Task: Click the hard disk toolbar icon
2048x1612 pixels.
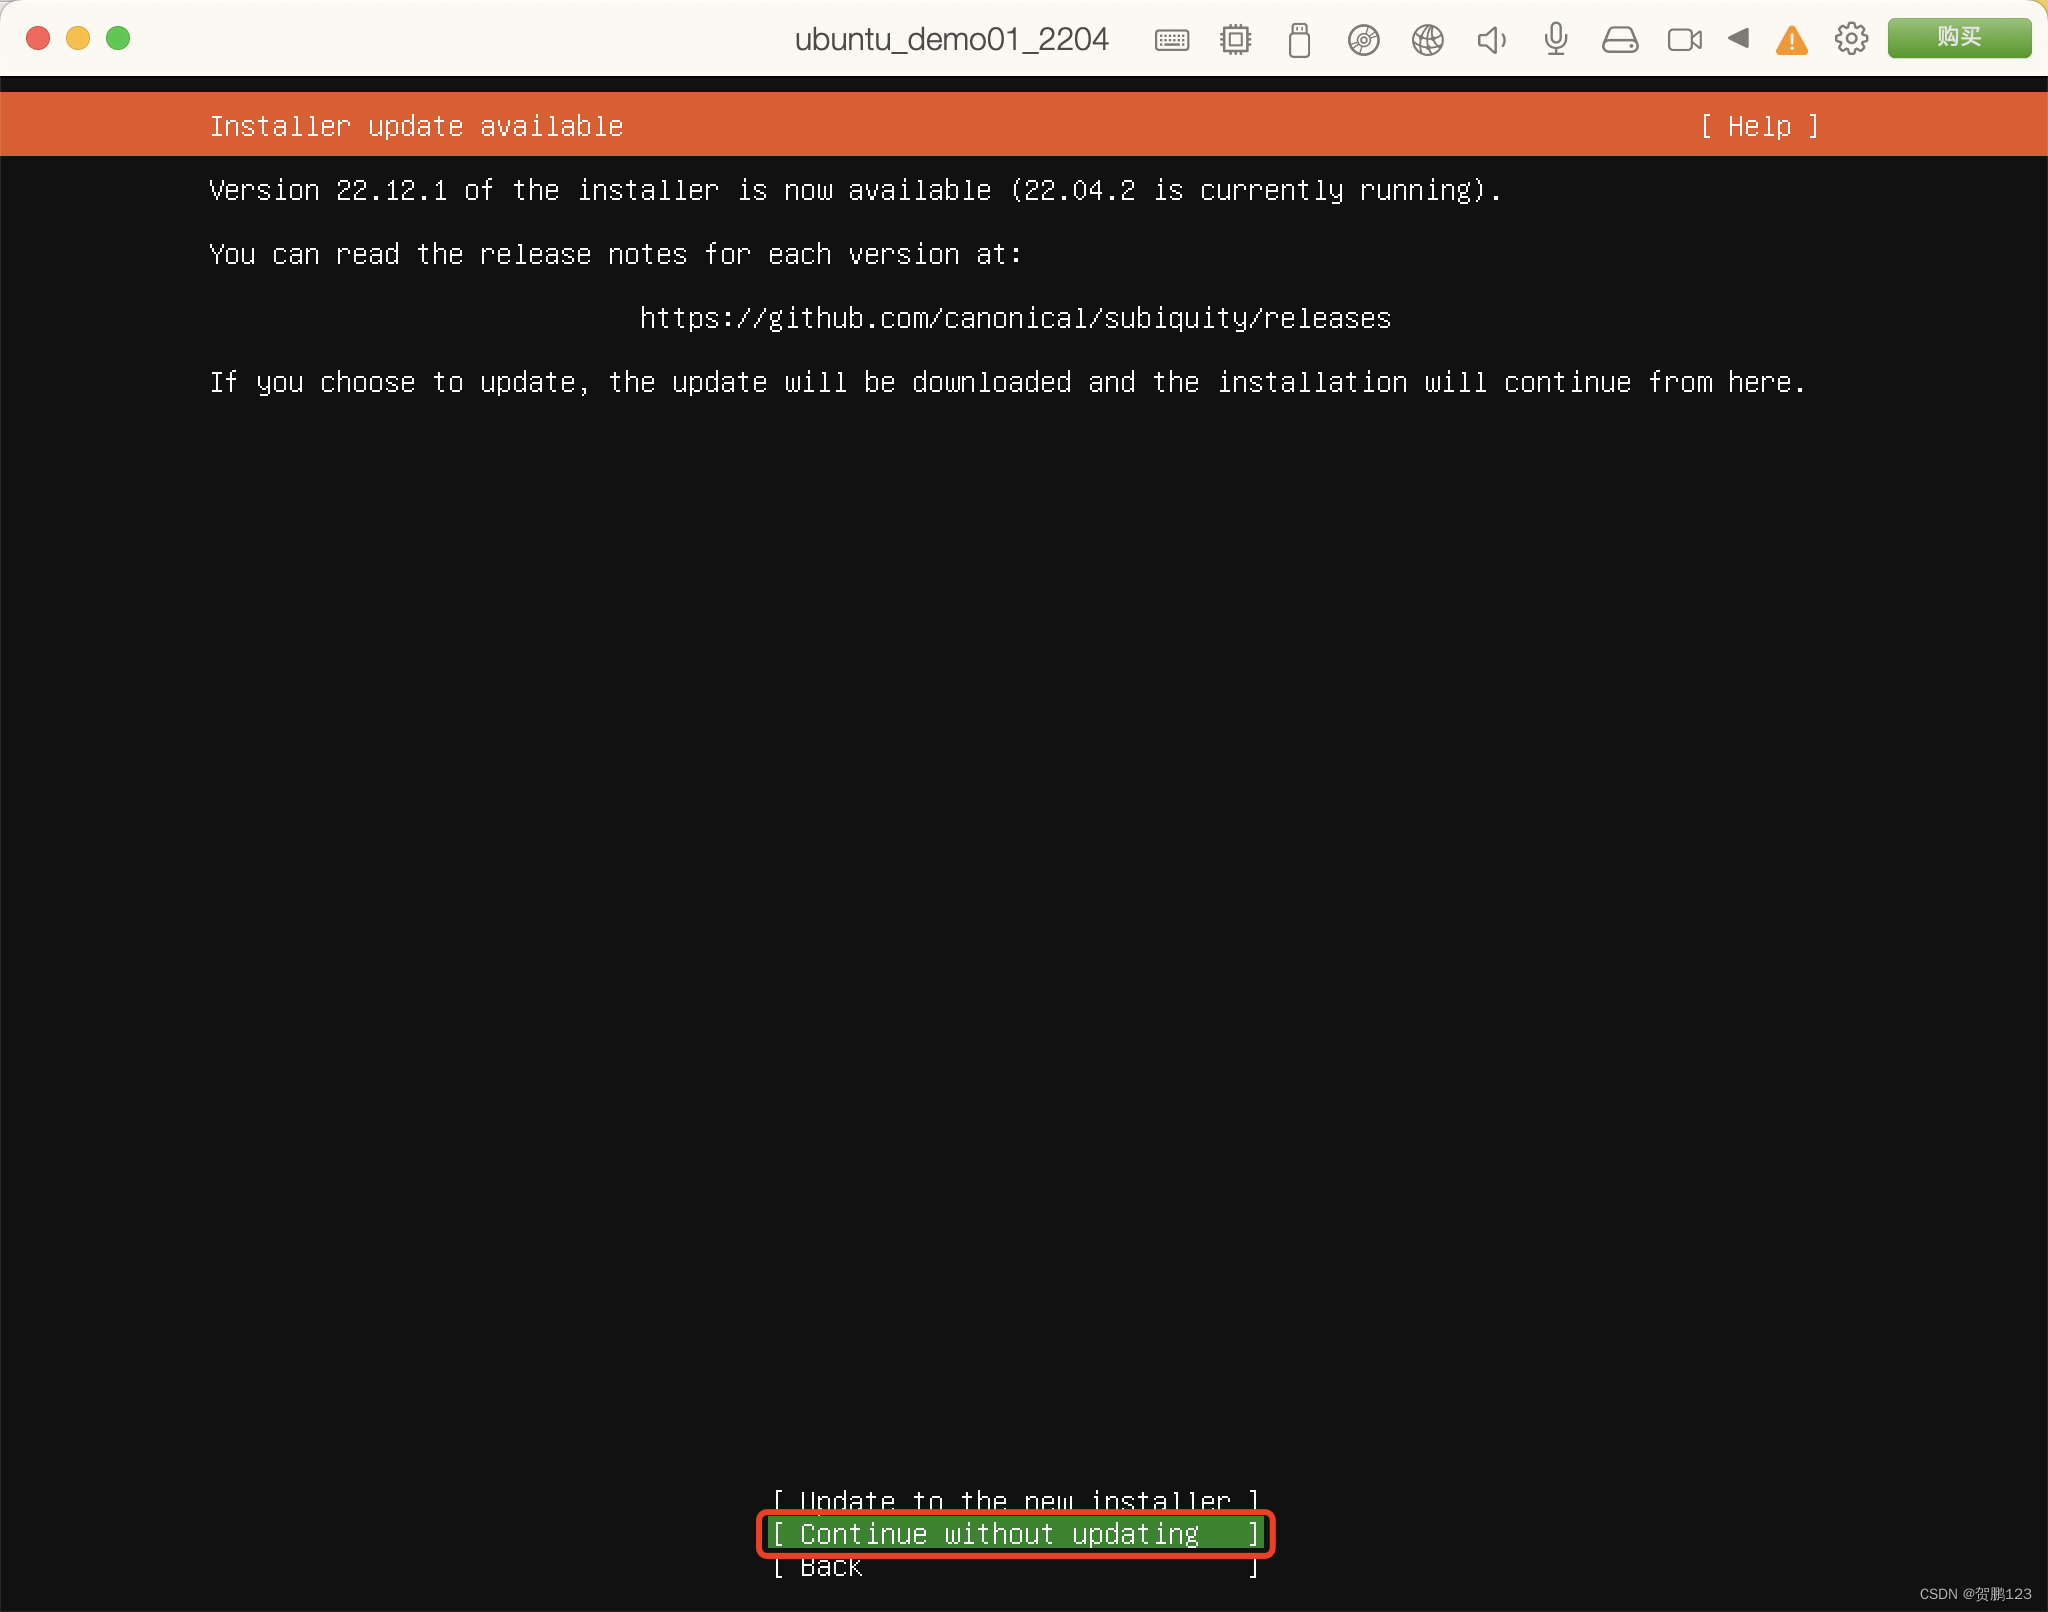Action: 1619,39
